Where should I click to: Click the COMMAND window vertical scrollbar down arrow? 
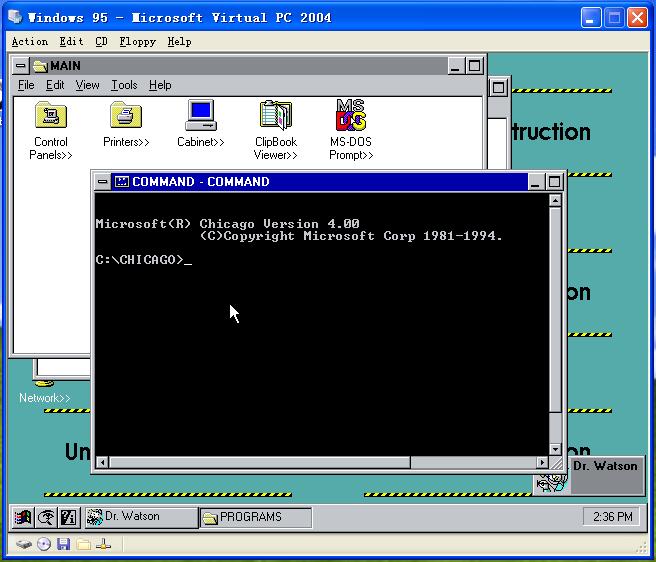tap(555, 449)
